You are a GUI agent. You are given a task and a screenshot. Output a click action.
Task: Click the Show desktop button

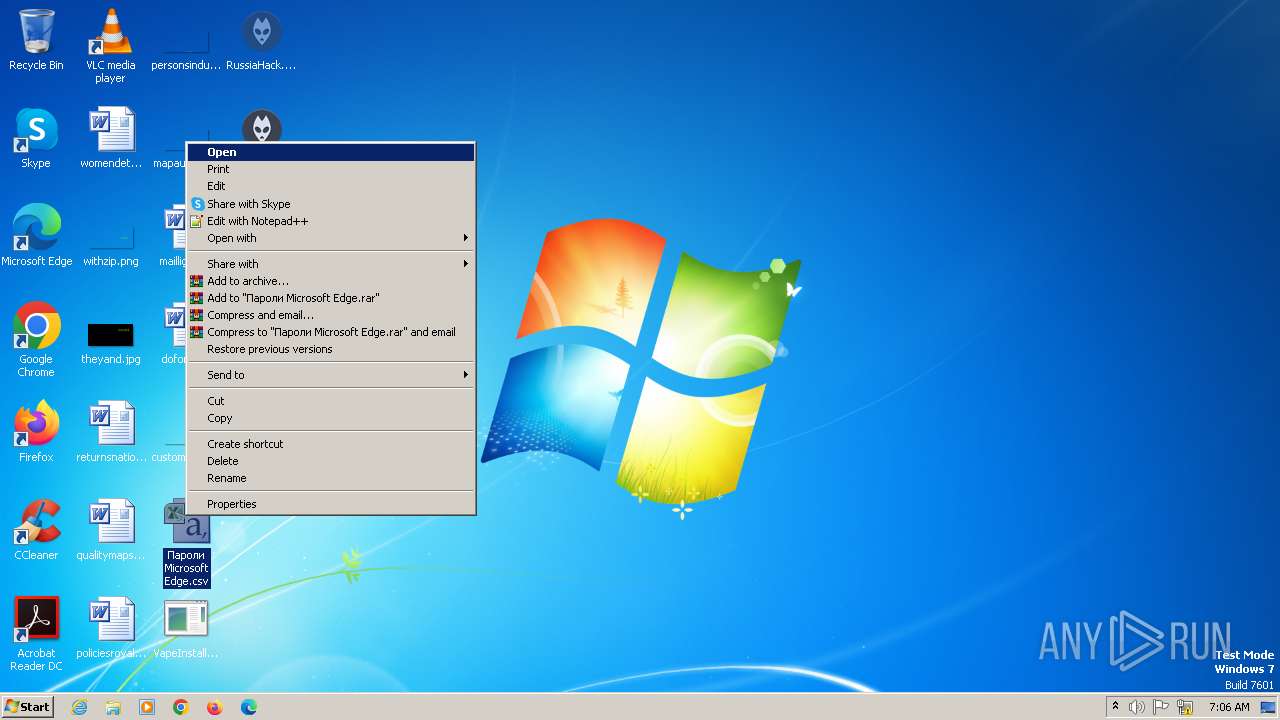tap(1270, 707)
